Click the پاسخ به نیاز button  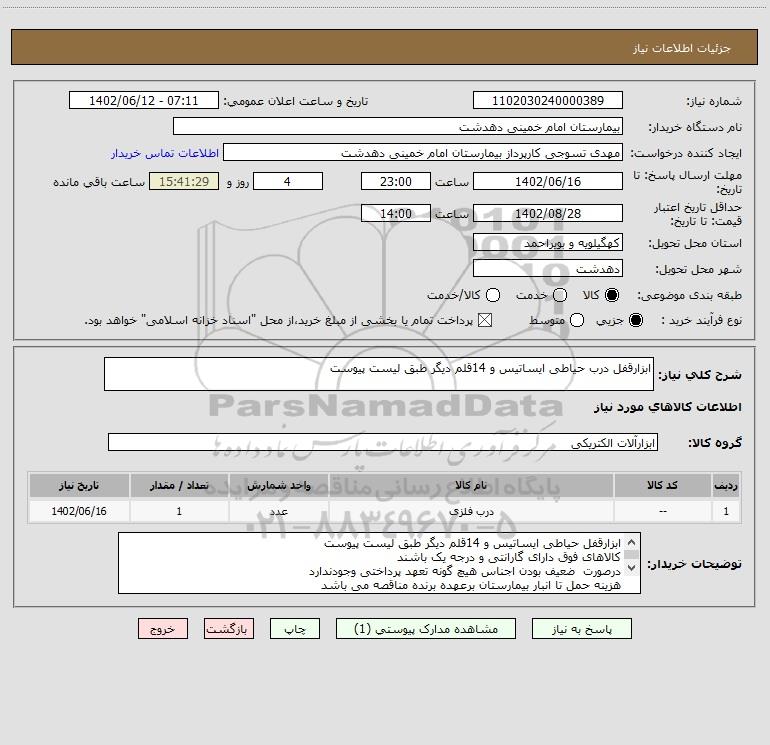point(581,629)
